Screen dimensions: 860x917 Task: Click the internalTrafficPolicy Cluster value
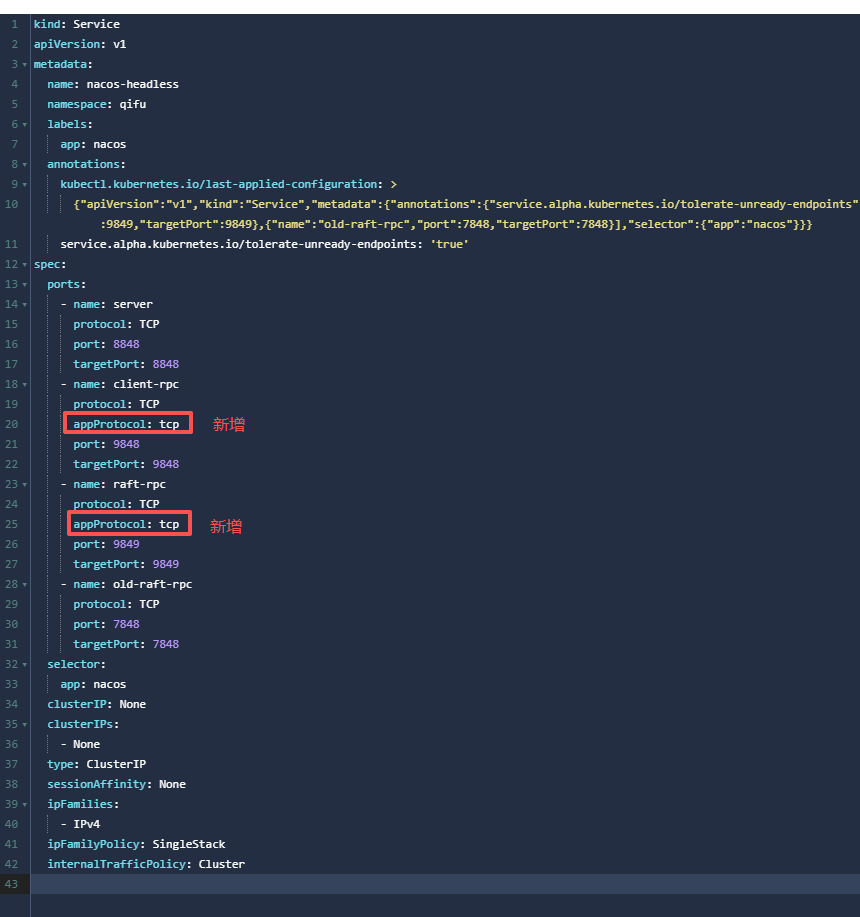click(221, 864)
